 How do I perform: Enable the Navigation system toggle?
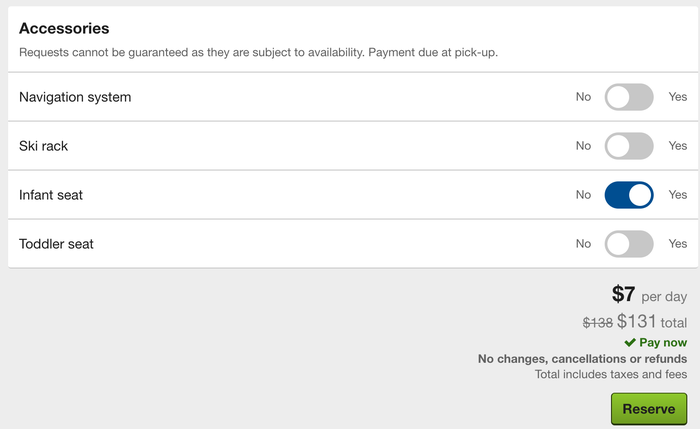pyautogui.click(x=629, y=97)
